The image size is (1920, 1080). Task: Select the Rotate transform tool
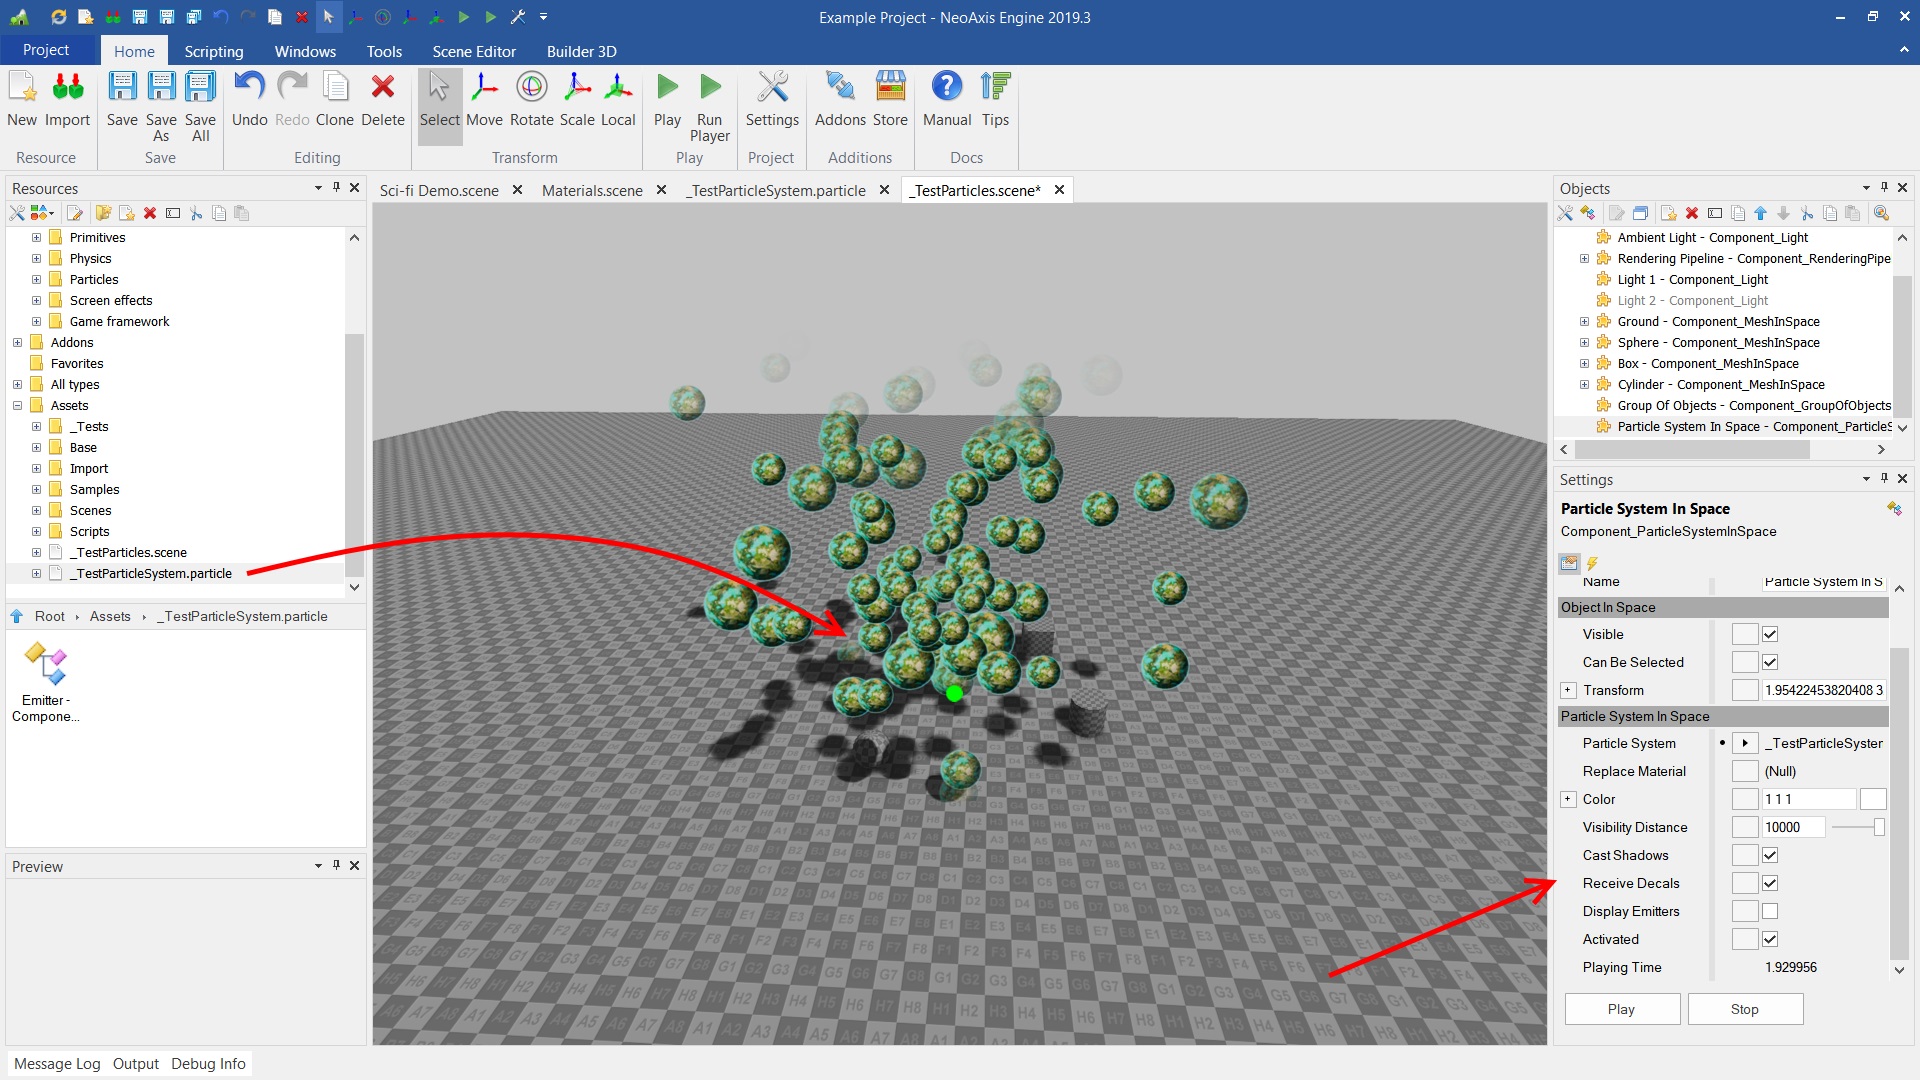coord(531,99)
